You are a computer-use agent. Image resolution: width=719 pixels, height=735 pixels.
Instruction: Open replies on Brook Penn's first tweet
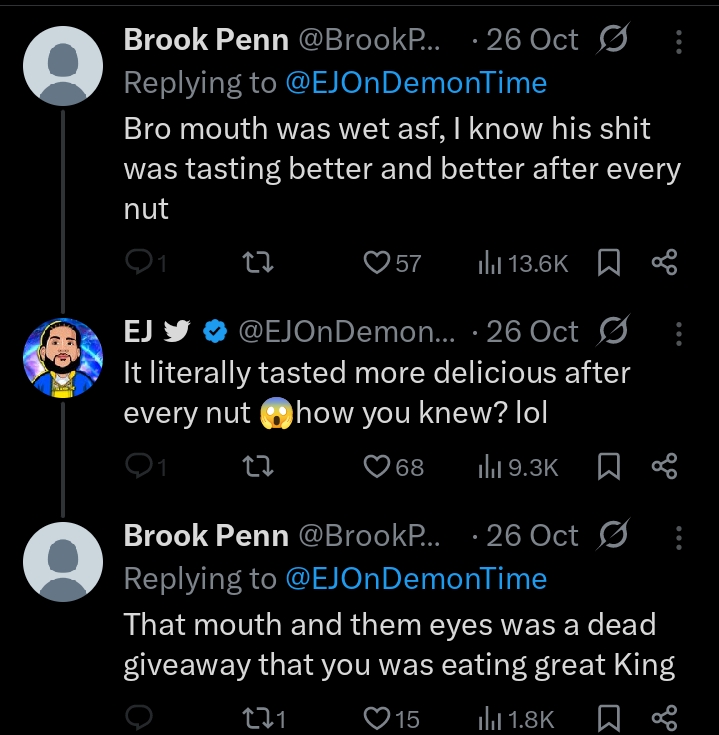click(137, 263)
